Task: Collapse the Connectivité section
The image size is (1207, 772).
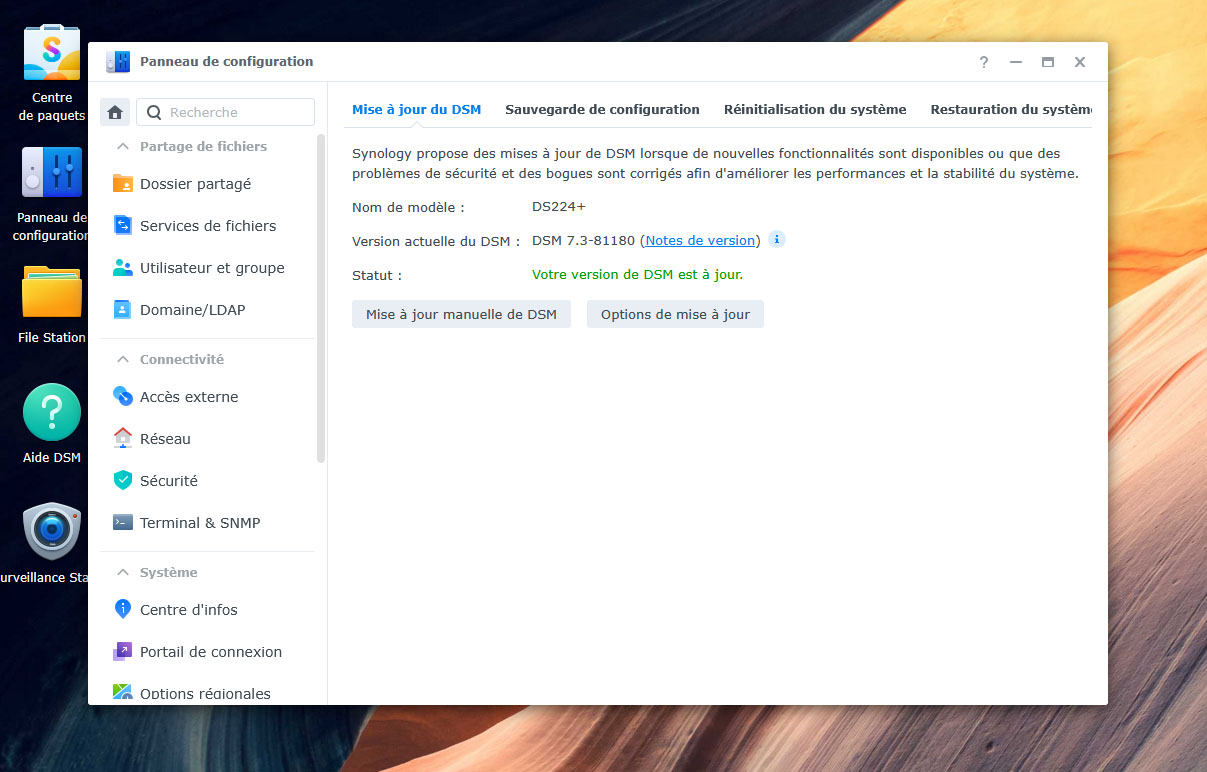Action: (123, 359)
